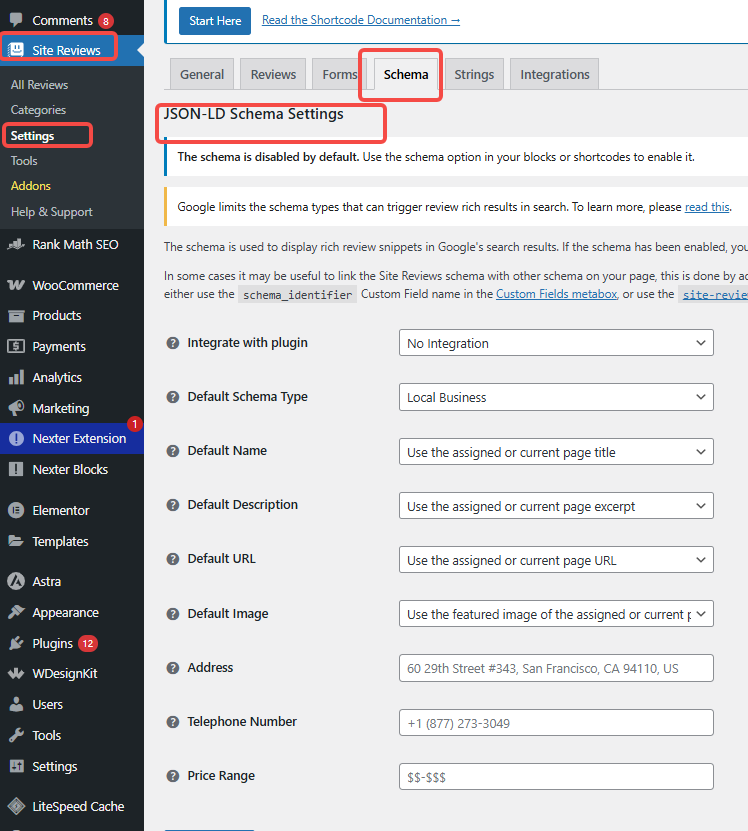This screenshot has height=831, width=748.
Task: Click the WooCommerce icon in sidebar
Action: tap(16, 285)
